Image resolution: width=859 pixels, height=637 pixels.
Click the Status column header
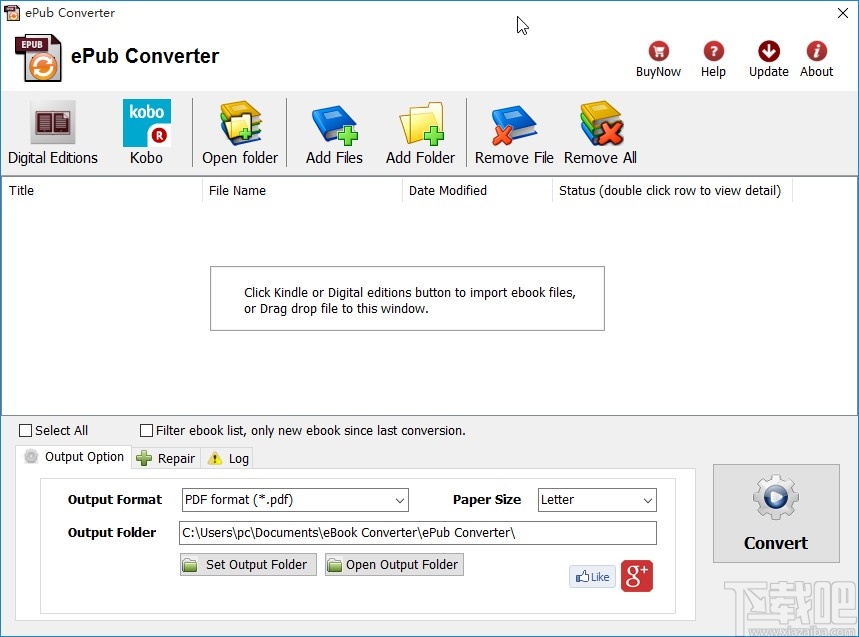tap(672, 191)
